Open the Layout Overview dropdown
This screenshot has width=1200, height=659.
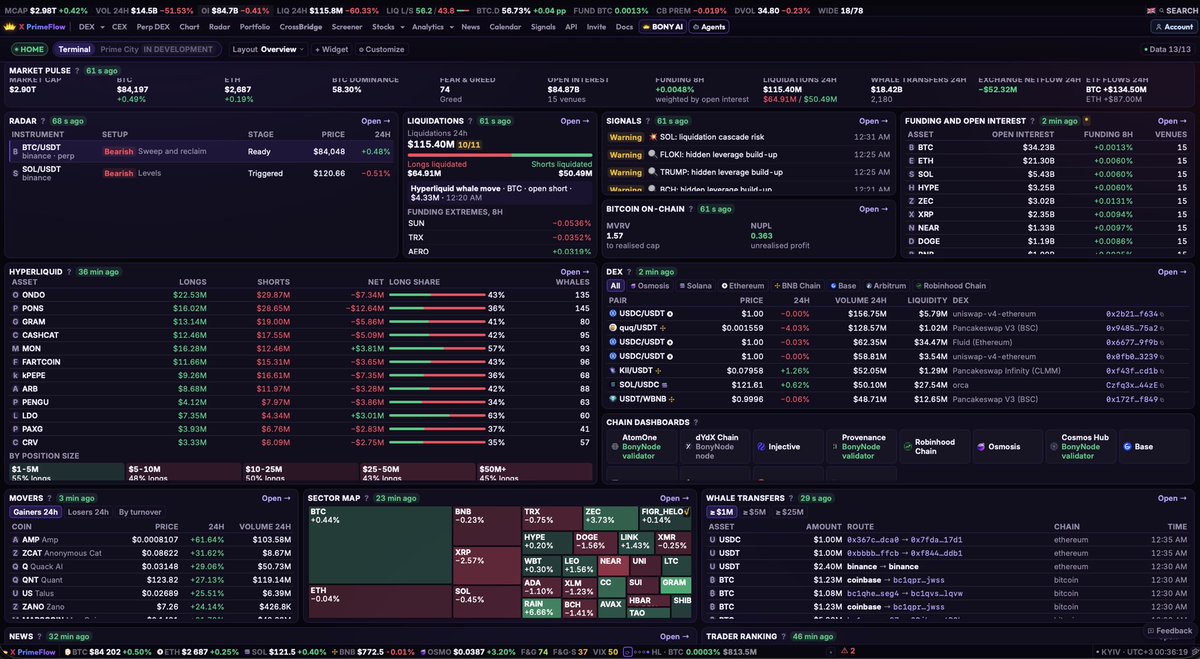click(x=268, y=49)
